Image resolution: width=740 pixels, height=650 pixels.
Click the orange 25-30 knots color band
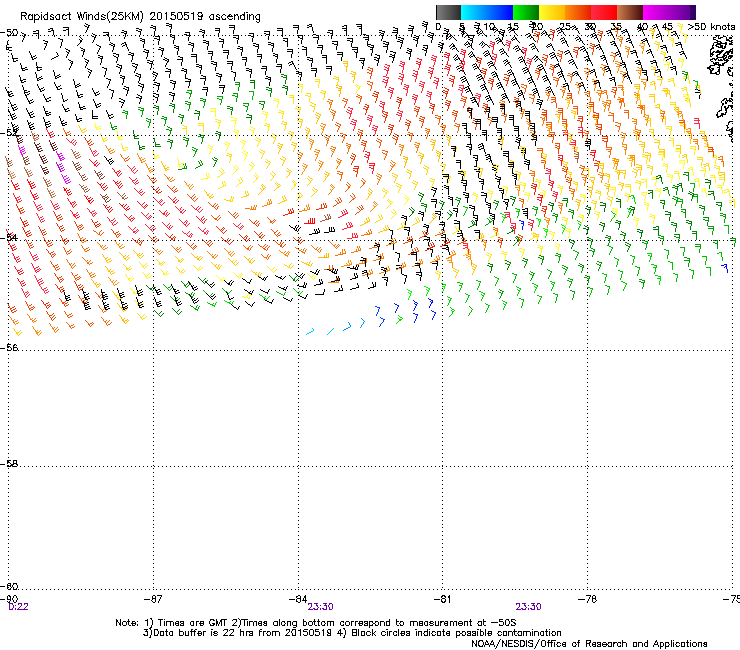click(x=578, y=12)
